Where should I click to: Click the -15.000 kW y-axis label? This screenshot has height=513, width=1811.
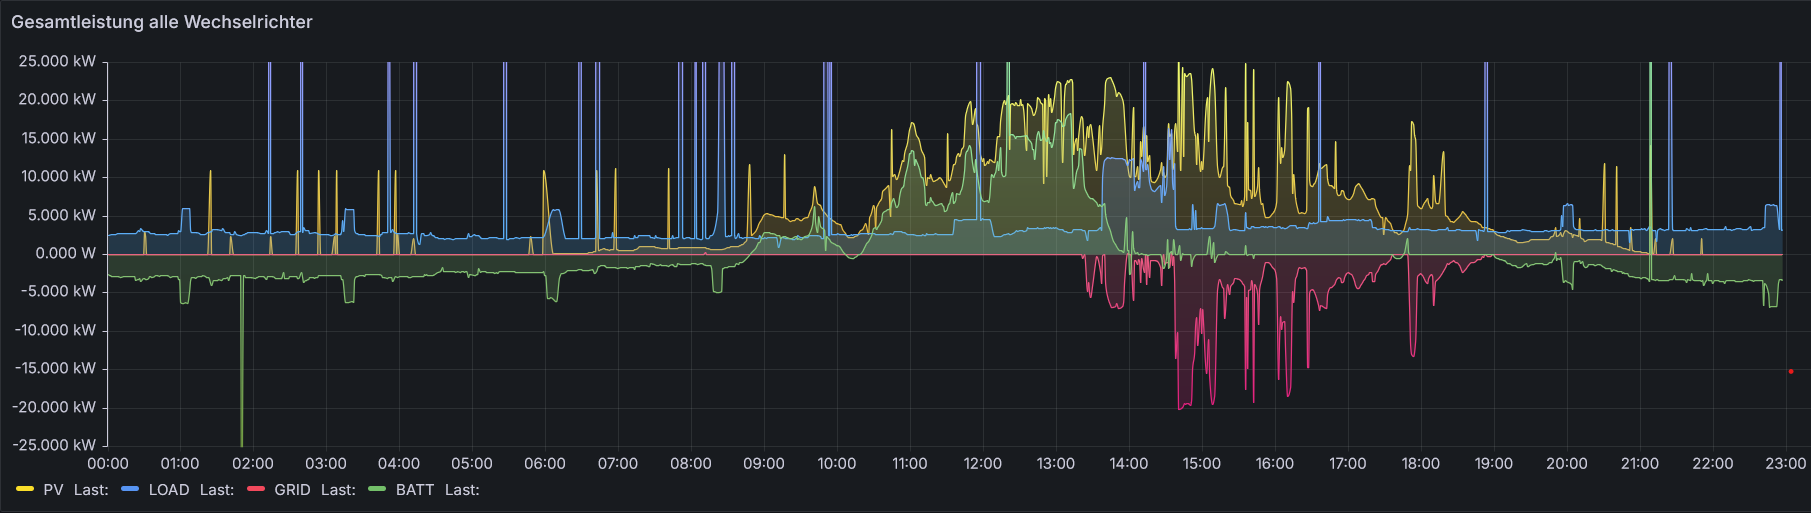pos(55,369)
